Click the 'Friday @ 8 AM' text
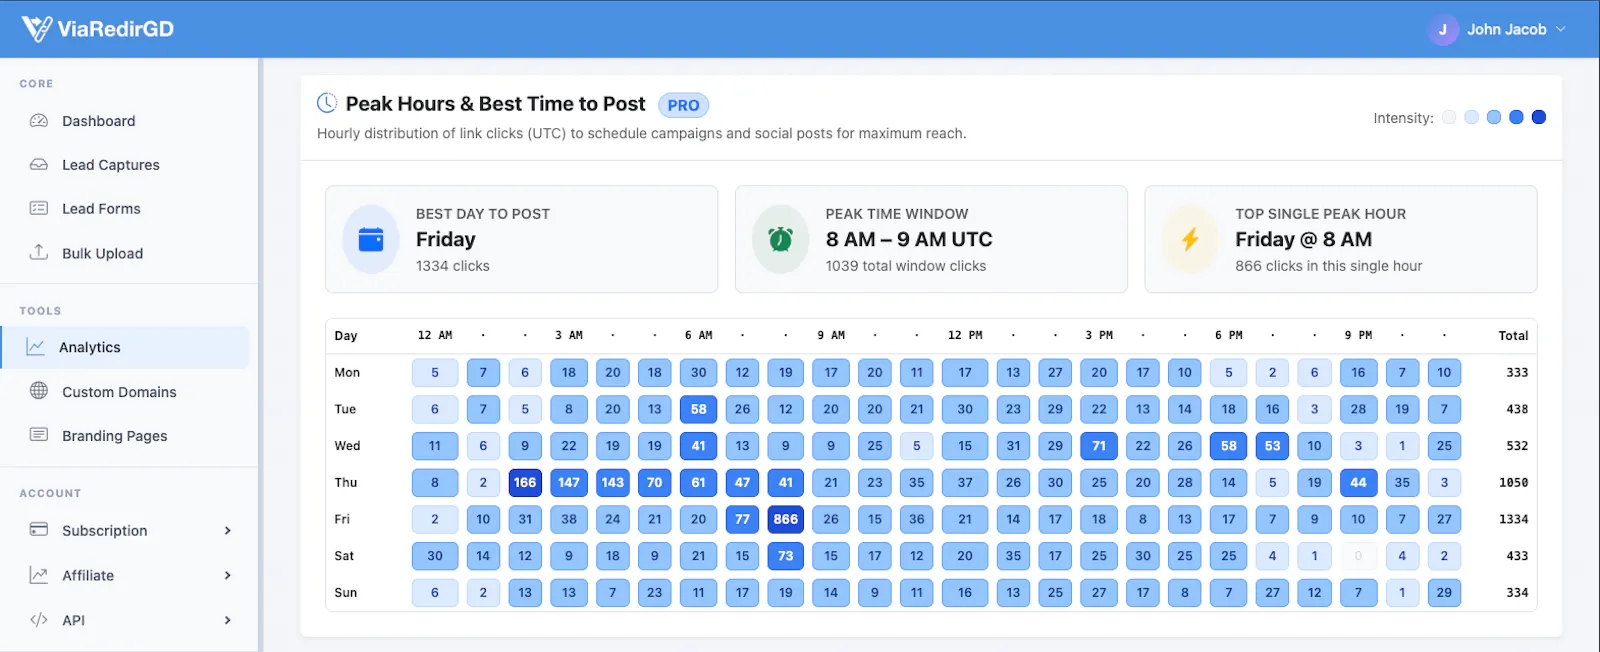Screen dimensions: 1600x652 1303,239
